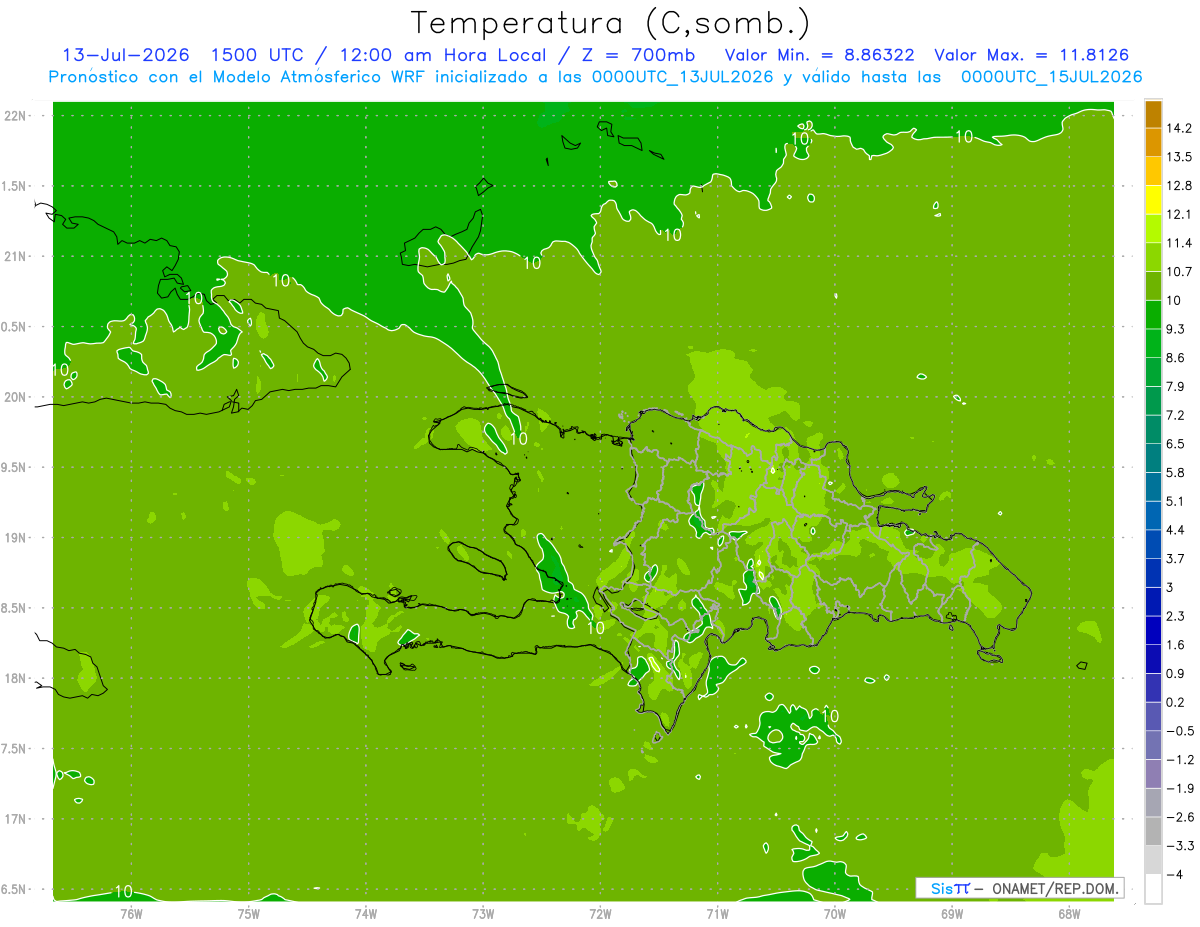This screenshot has width=1200, height=927.
Task: Click the '1500 UTC' time label
Action: (x=257, y=54)
